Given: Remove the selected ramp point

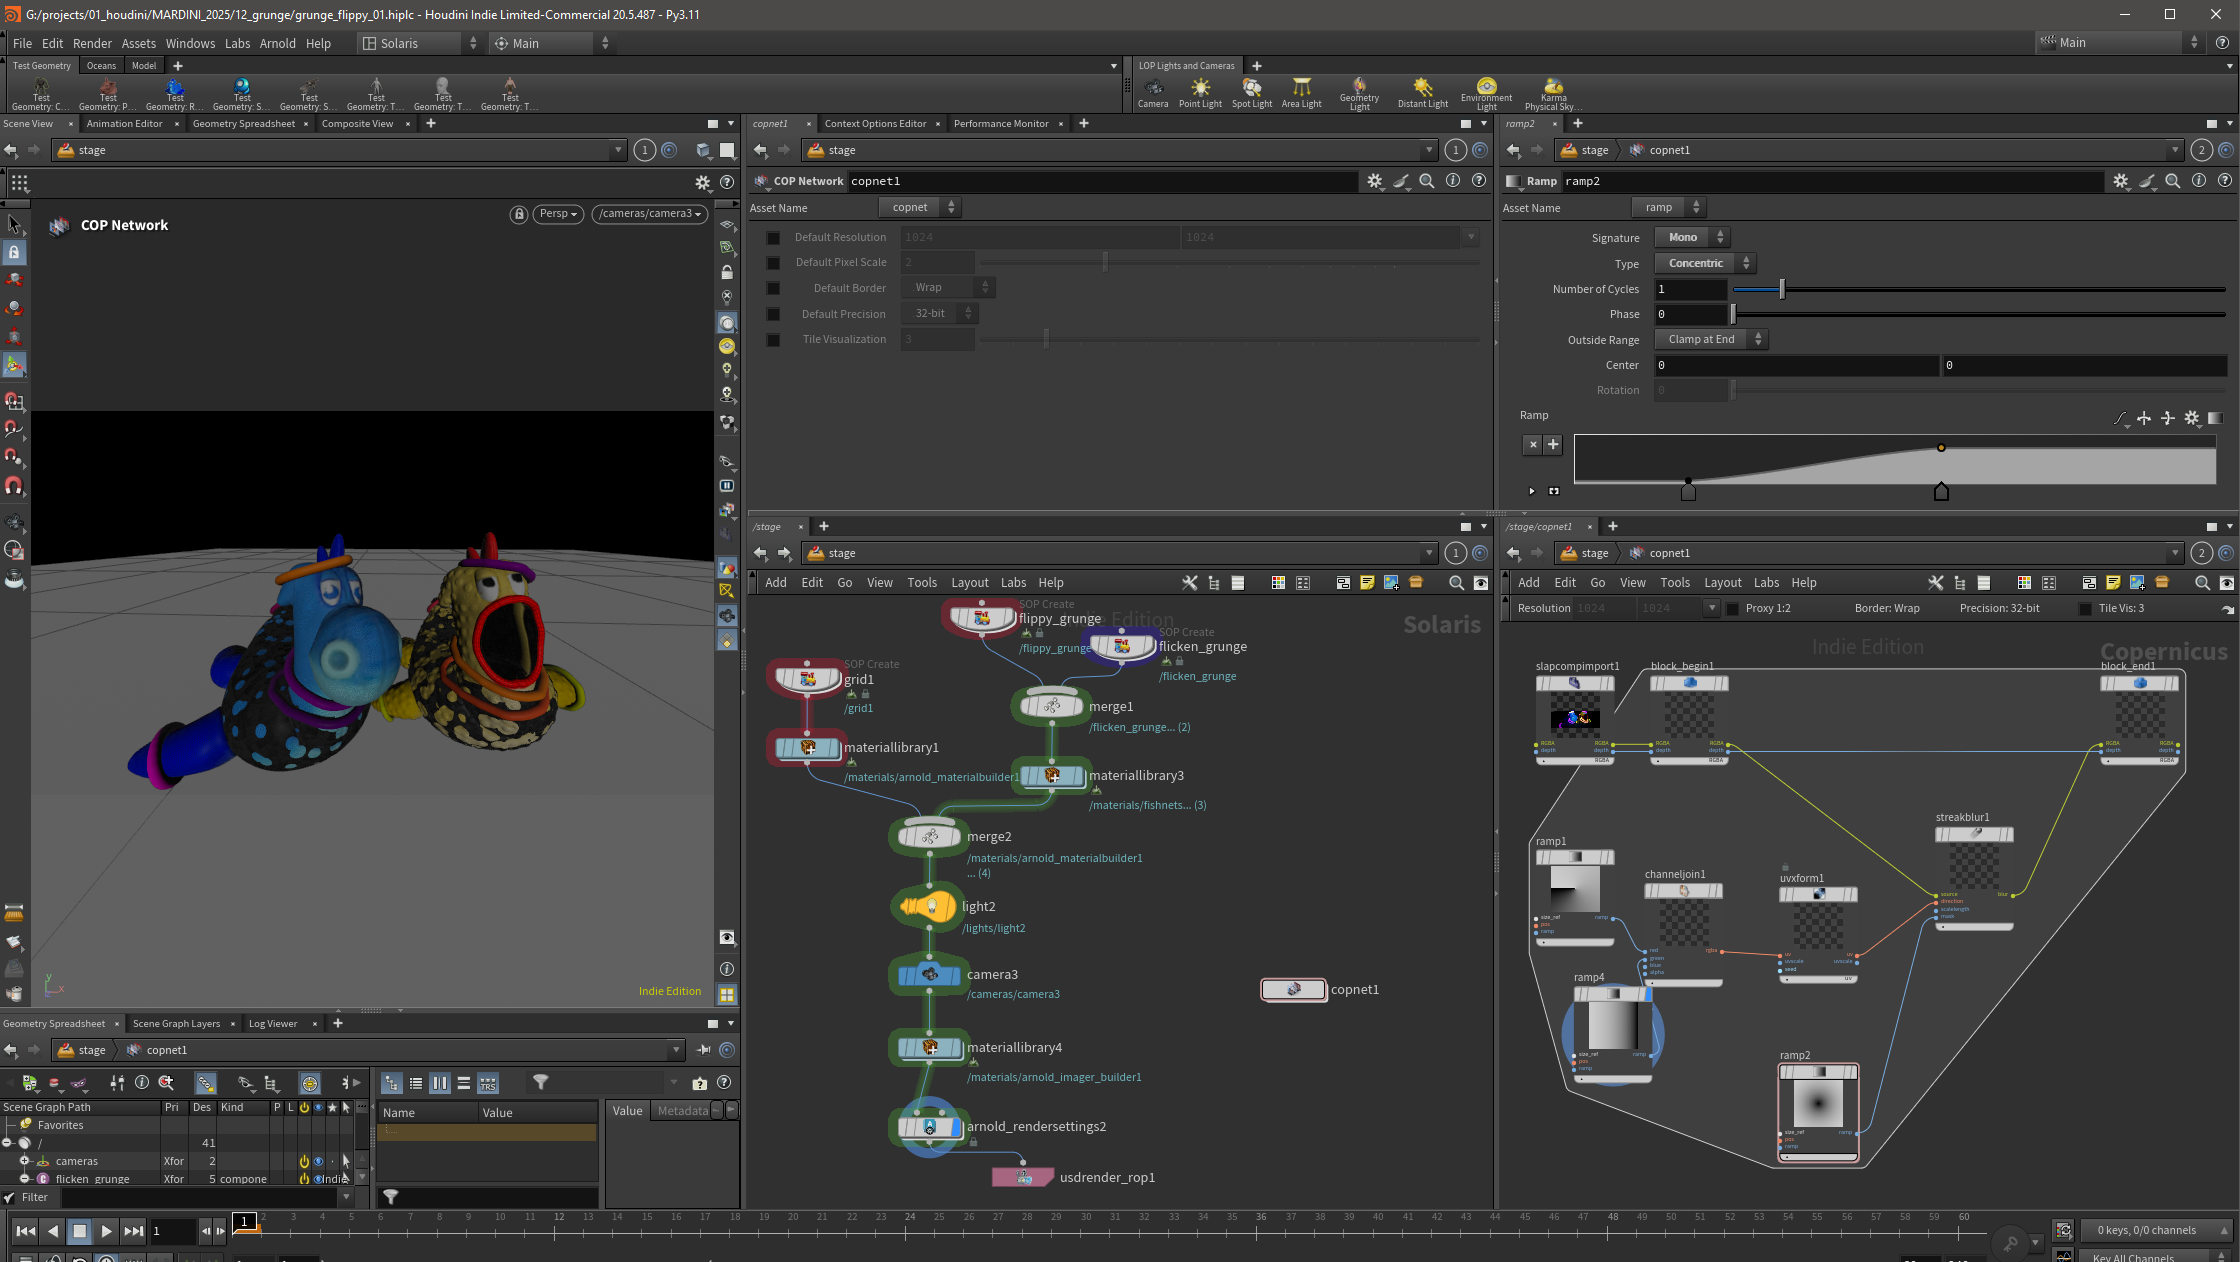Looking at the screenshot, I should pyautogui.click(x=1533, y=445).
